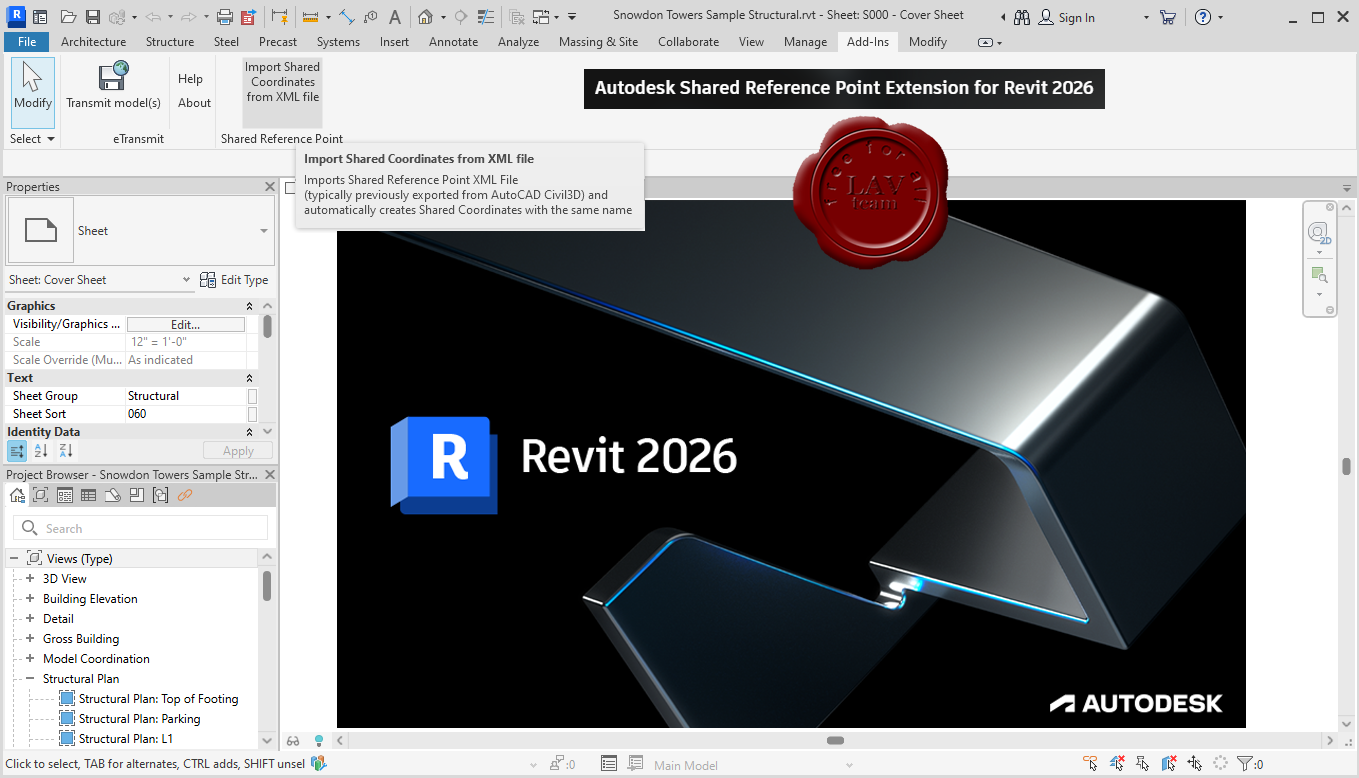Click the Reveal Hidden Elements lightbulb icon

click(x=319, y=741)
